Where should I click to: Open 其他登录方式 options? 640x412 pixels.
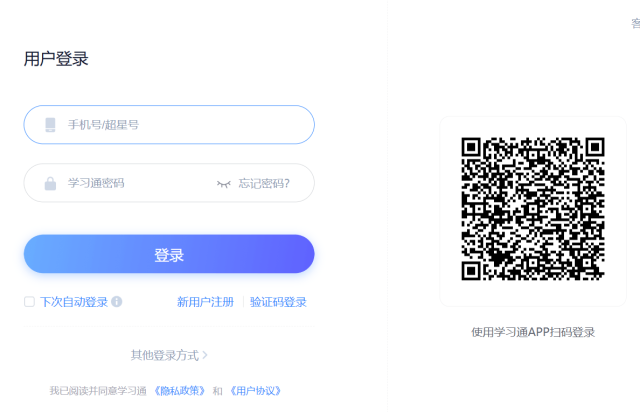pyautogui.click(x=165, y=355)
